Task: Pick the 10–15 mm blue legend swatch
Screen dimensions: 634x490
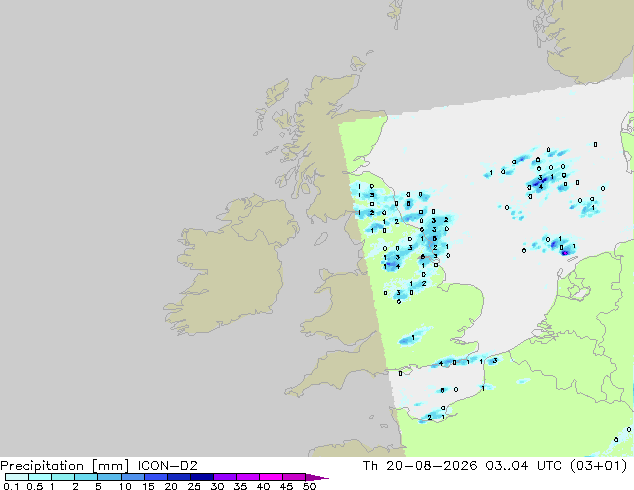Action: tap(132, 477)
